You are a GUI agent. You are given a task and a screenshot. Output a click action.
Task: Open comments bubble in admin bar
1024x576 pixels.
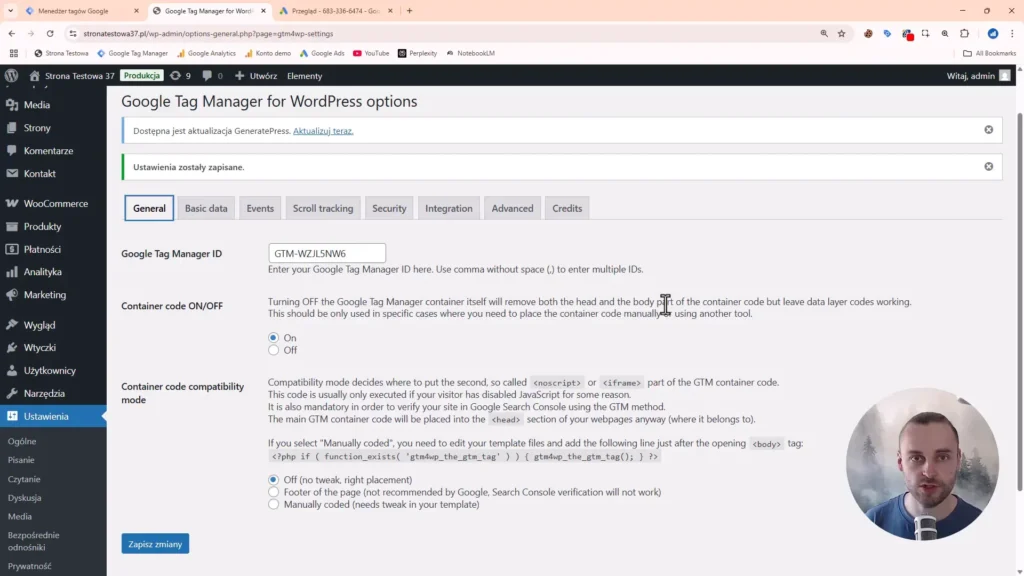pyautogui.click(x=212, y=76)
